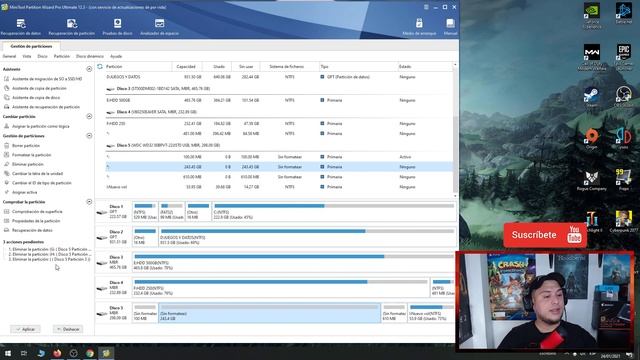Collapse the Asistente section
The height and width of the screenshot is (360, 640).
tap(89, 69)
